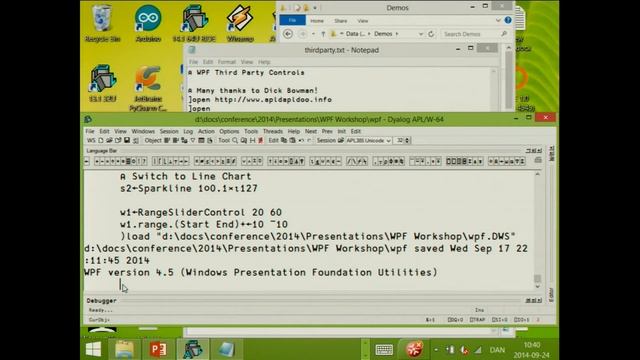
Task: Open the Tools menu in Dyalog
Action: 251,131
